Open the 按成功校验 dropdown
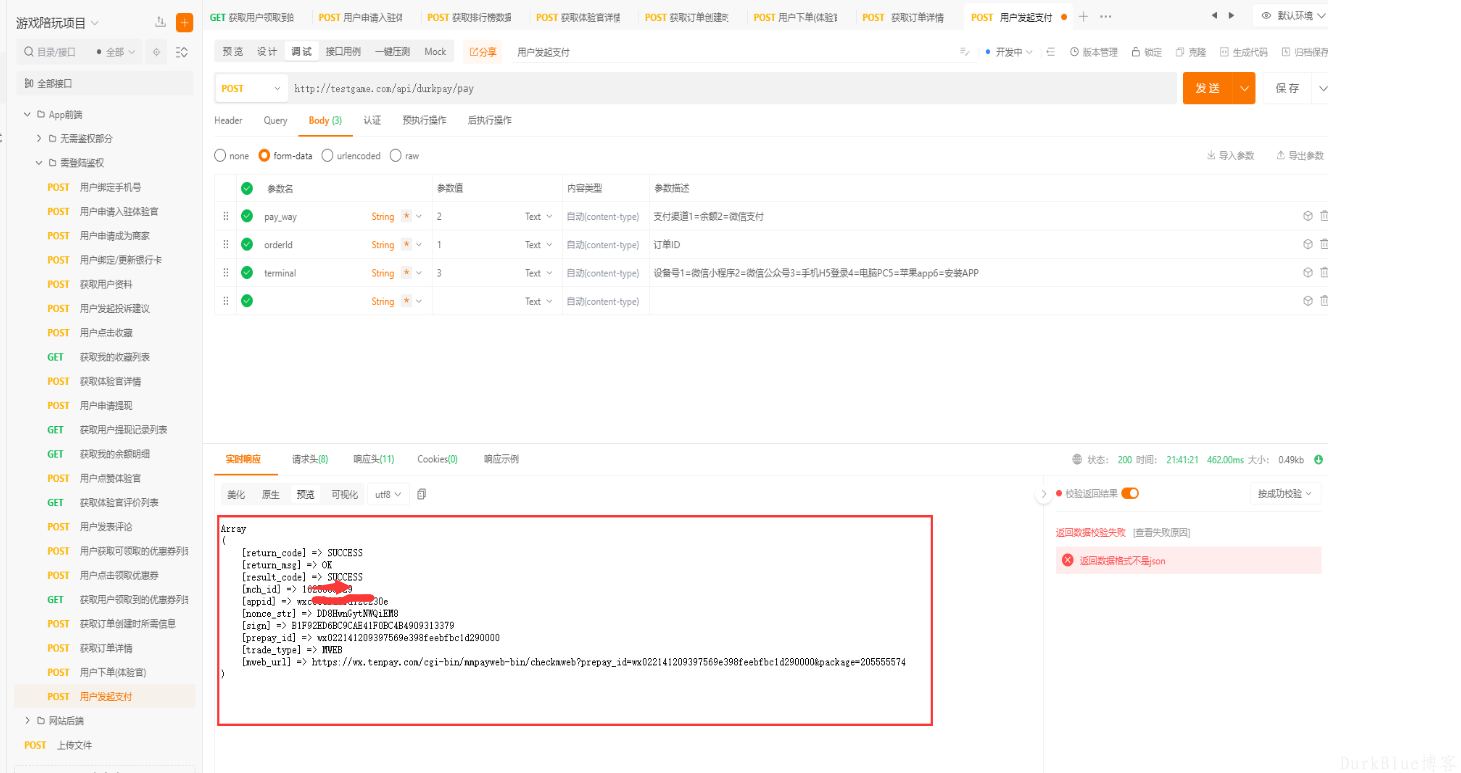Viewport: 1461px width, 773px height. coord(1286,494)
